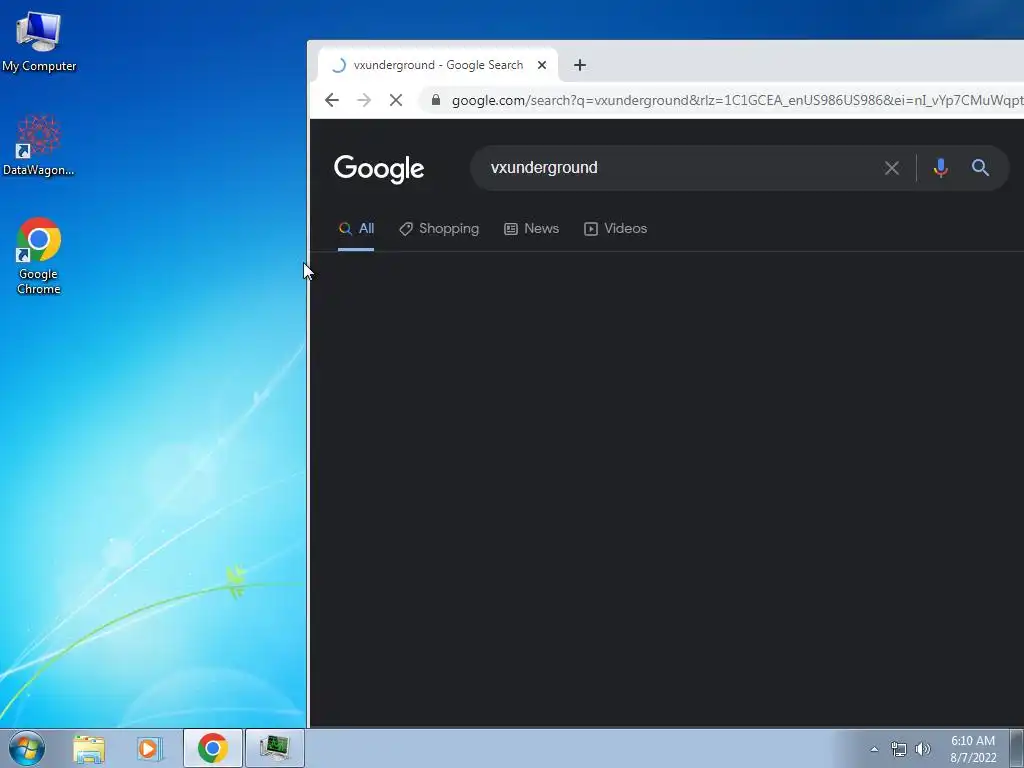The height and width of the screenshot is (768, 1024).
Task: Open the volume control tray icon
Action: click(x=923, y=749)
